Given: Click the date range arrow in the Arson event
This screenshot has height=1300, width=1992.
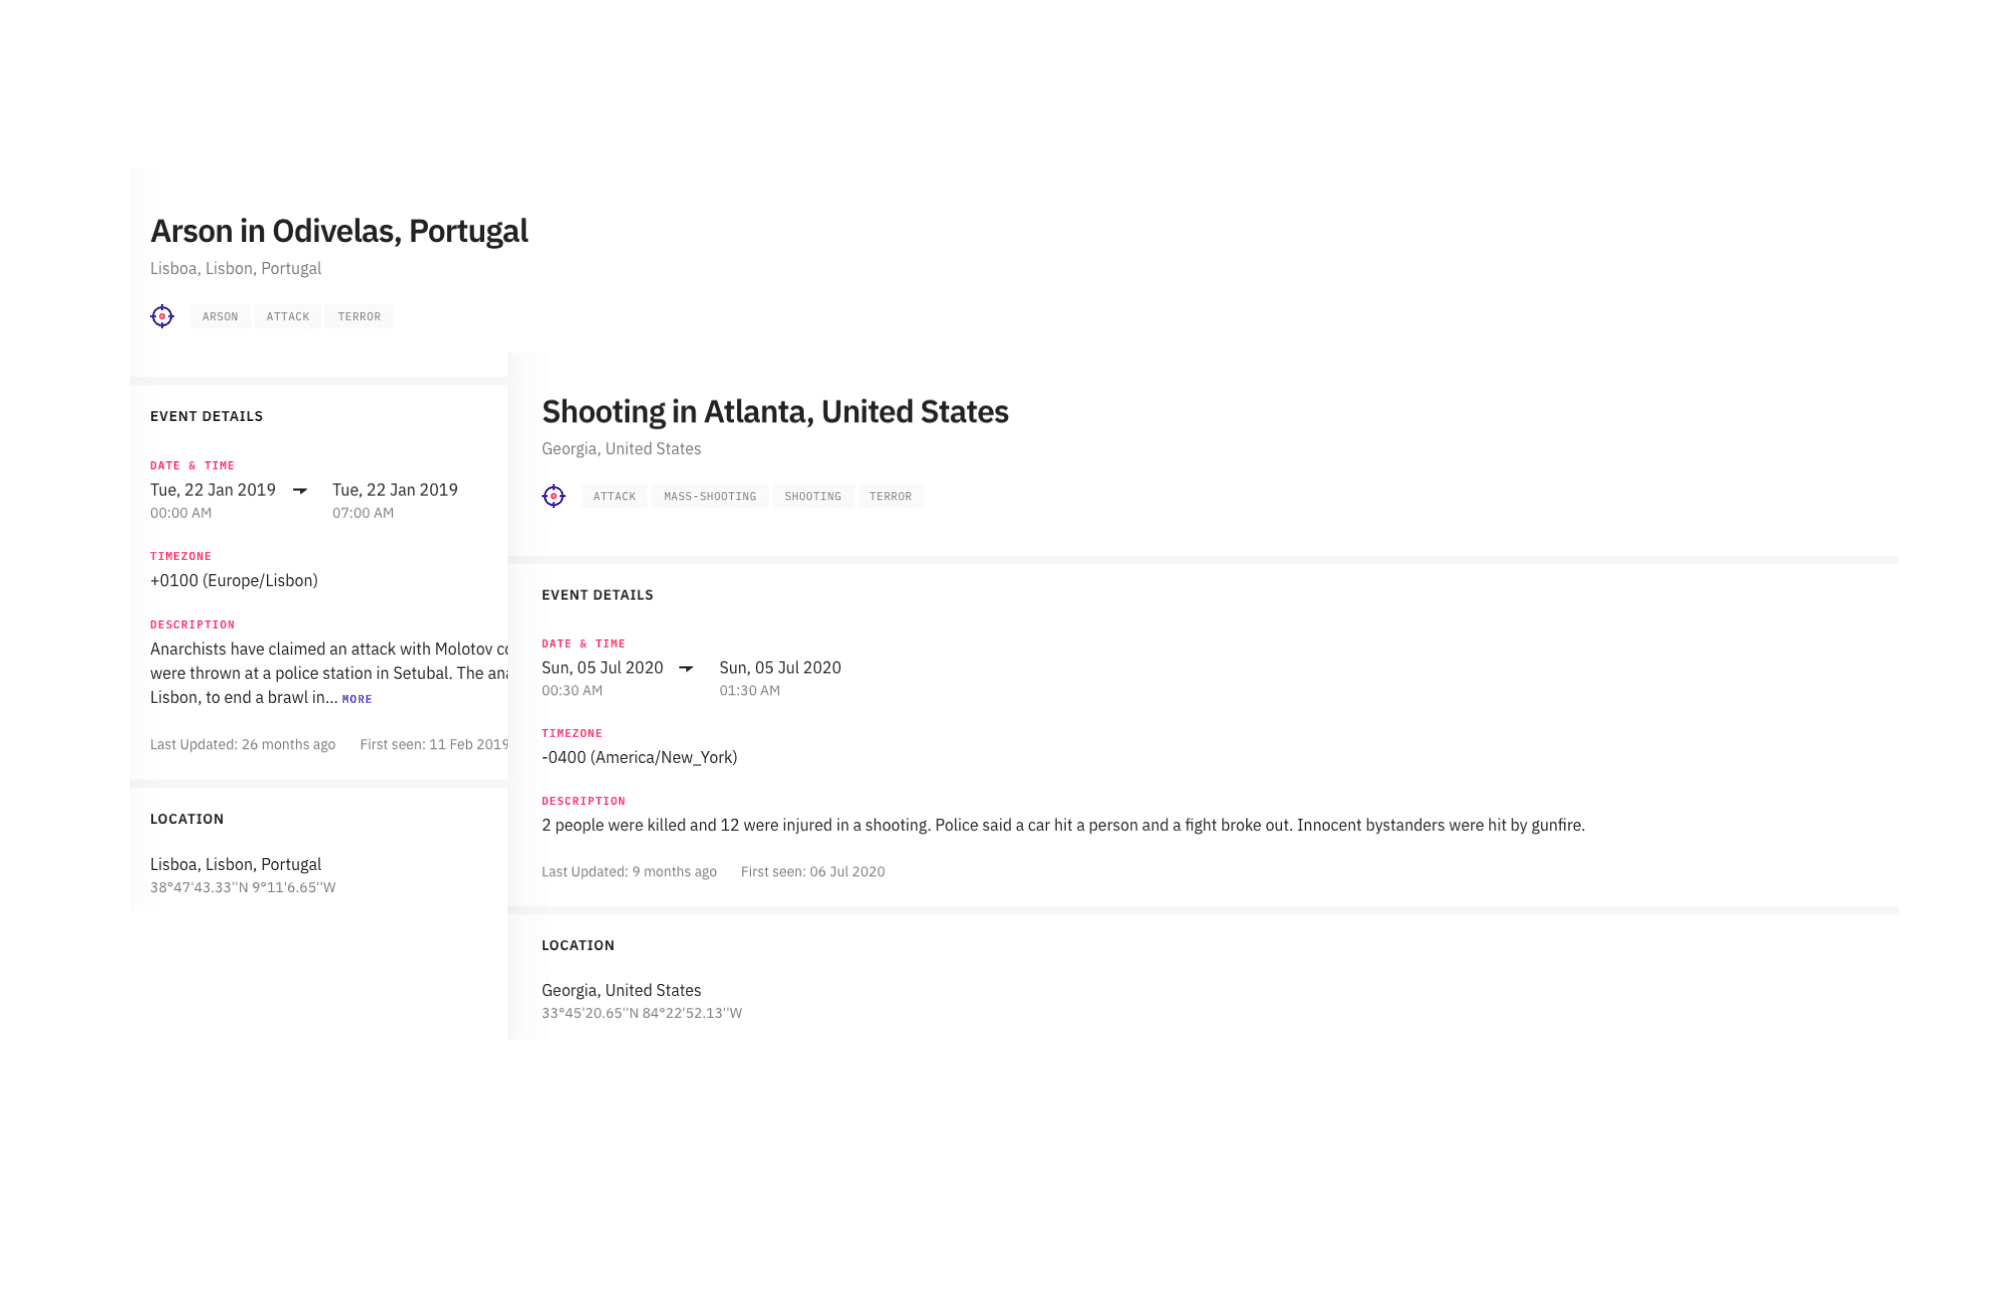Looking at the screenshot, I should [300, 490].
